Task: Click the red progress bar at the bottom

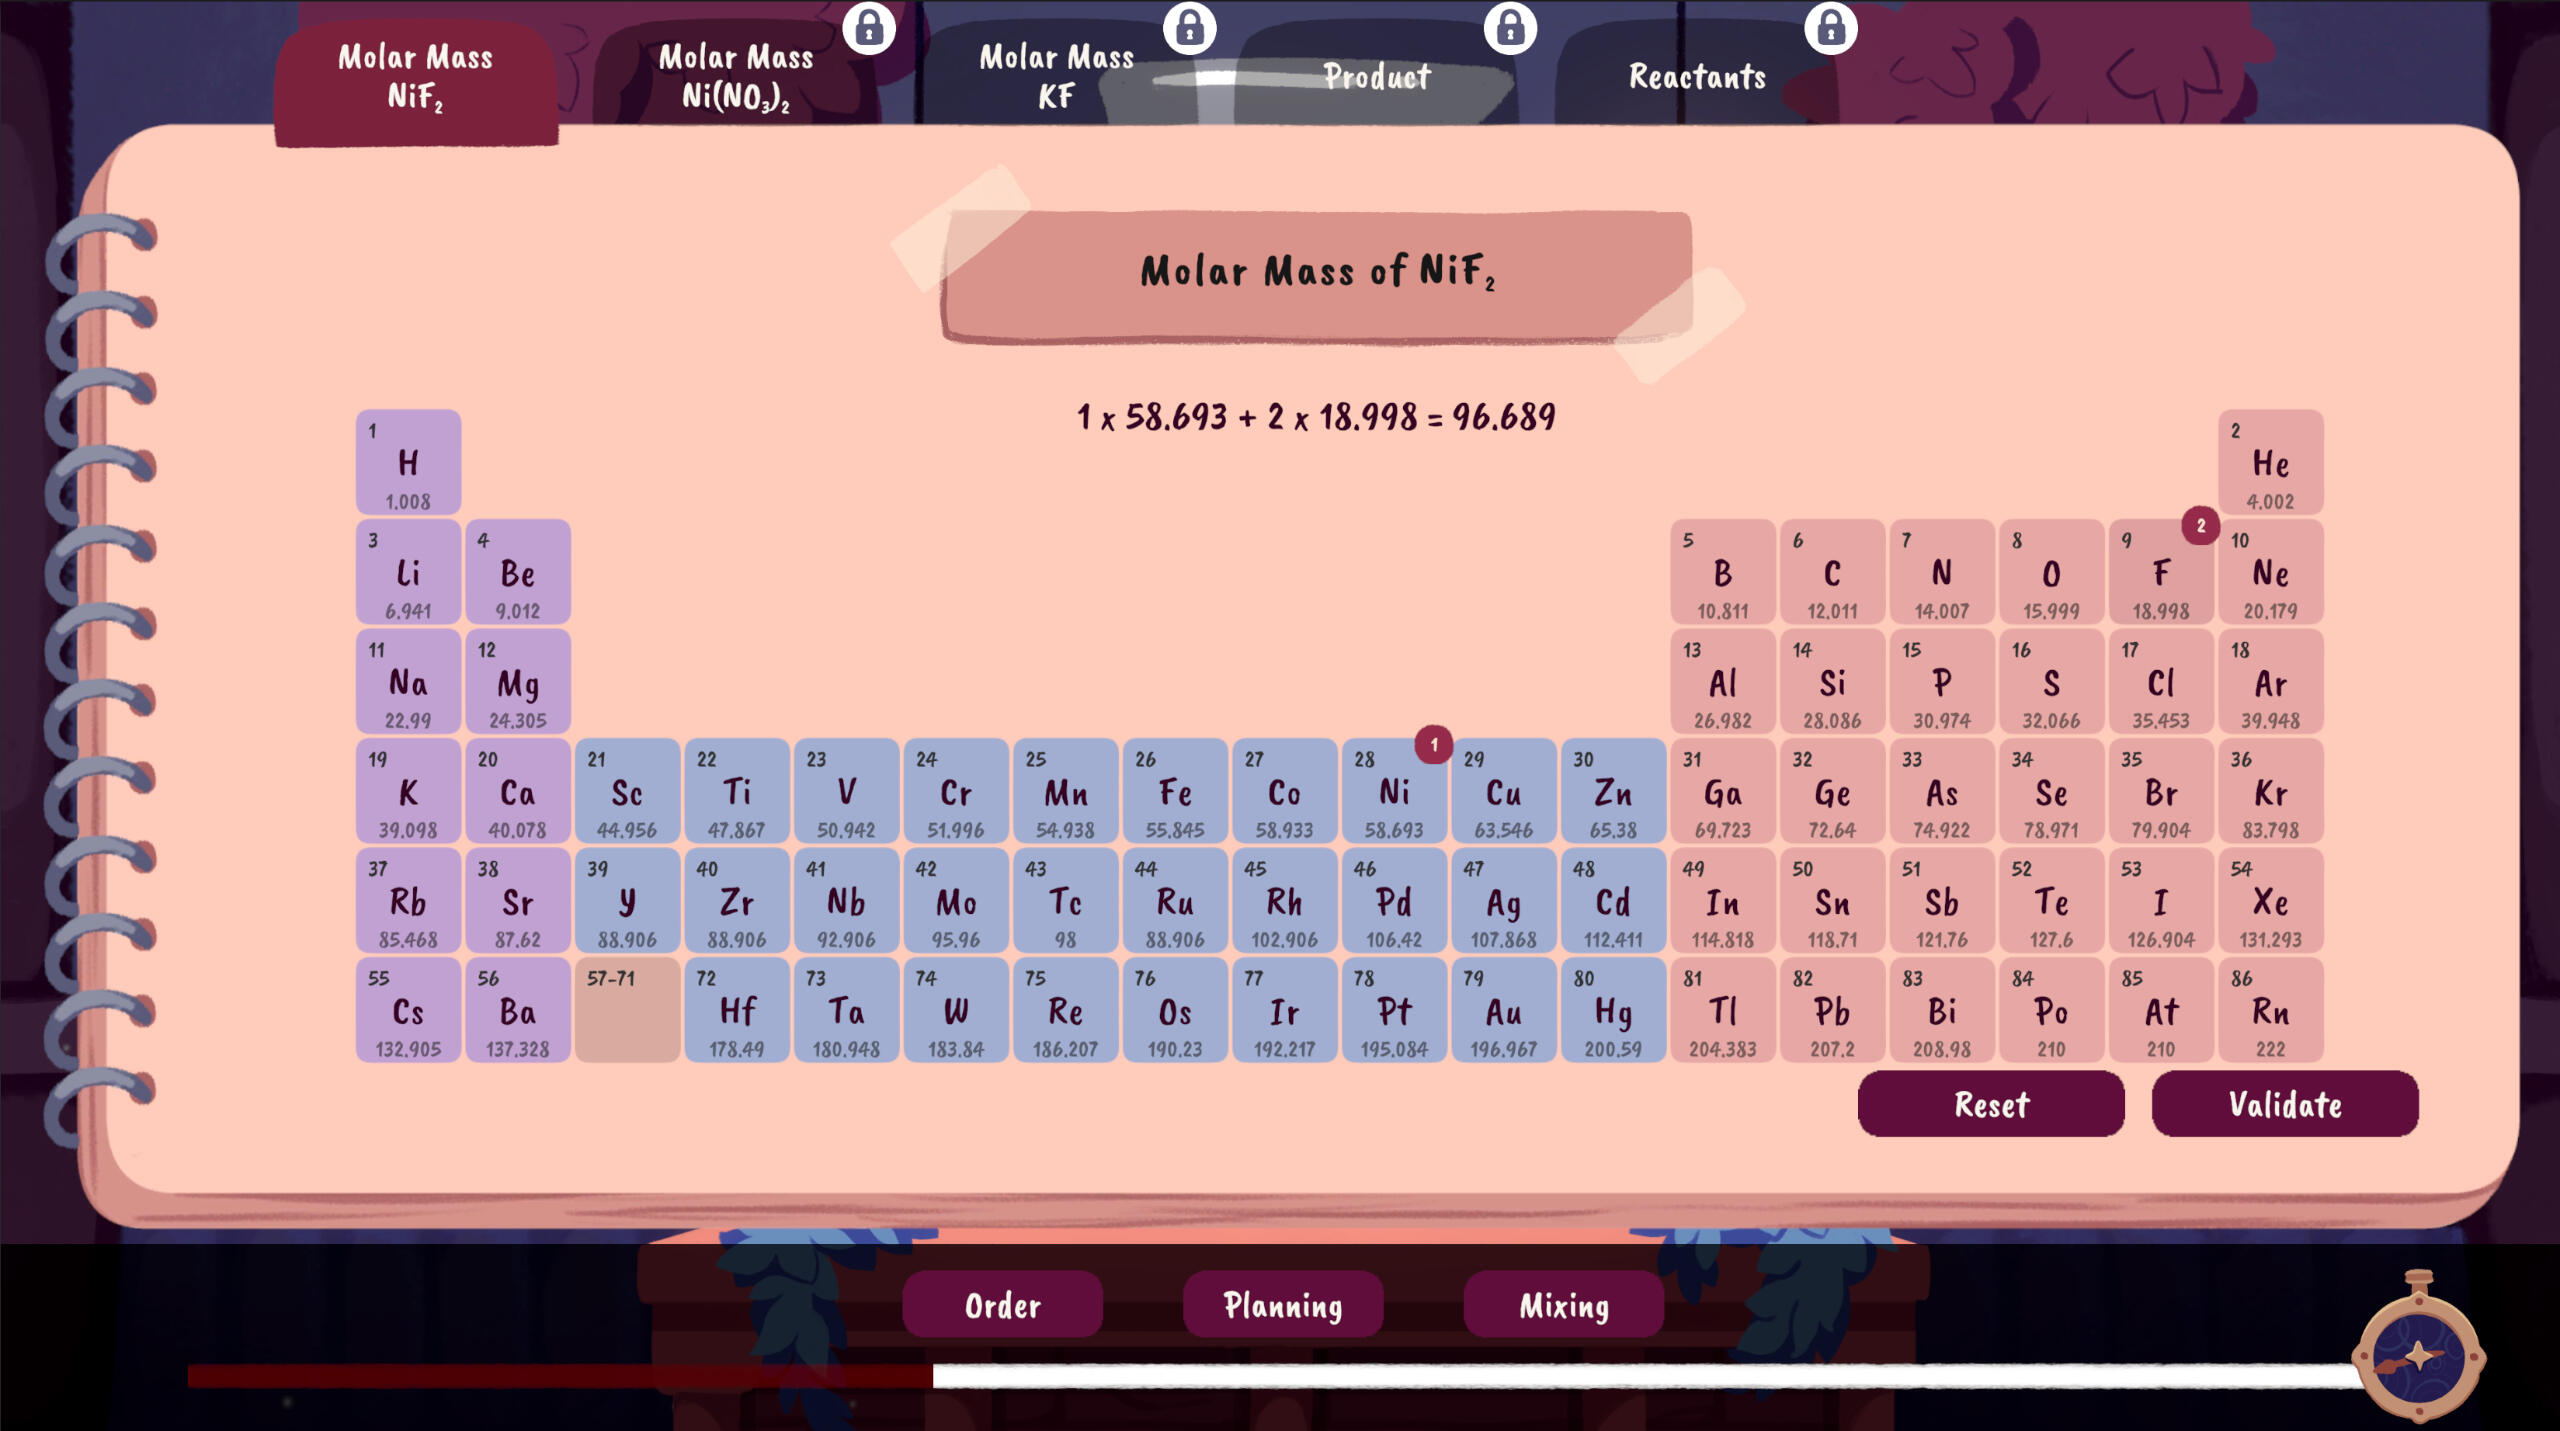Action: [560, 1376]
